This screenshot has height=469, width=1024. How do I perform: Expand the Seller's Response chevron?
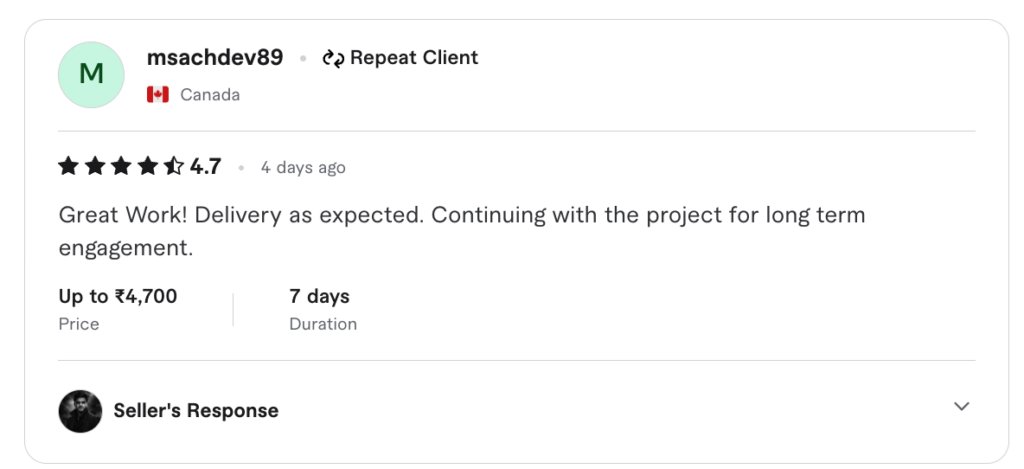(961, 406)
